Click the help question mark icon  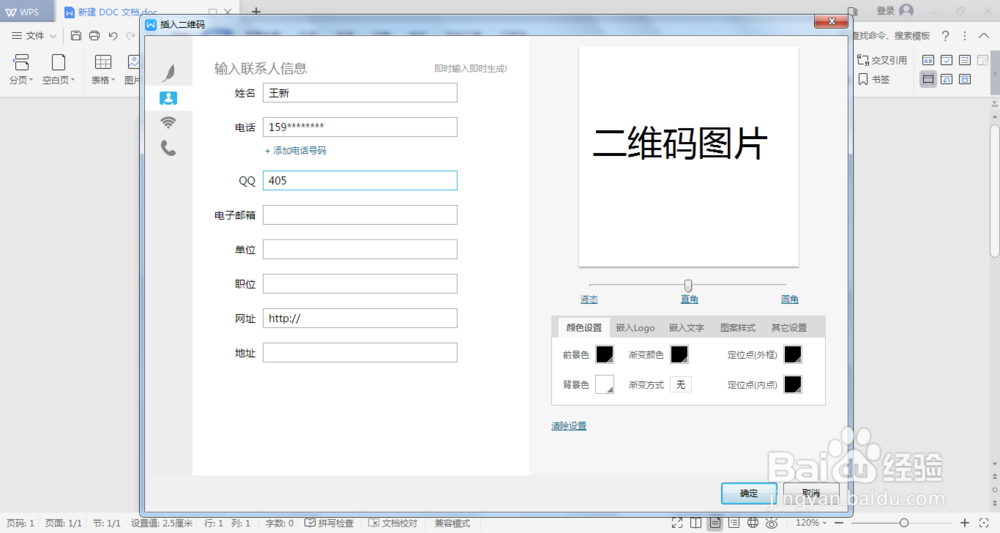[x=945, y=36]
